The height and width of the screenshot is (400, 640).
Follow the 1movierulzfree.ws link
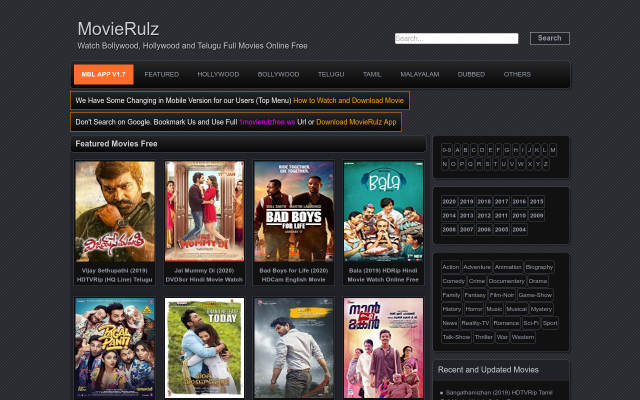(267, 122)
